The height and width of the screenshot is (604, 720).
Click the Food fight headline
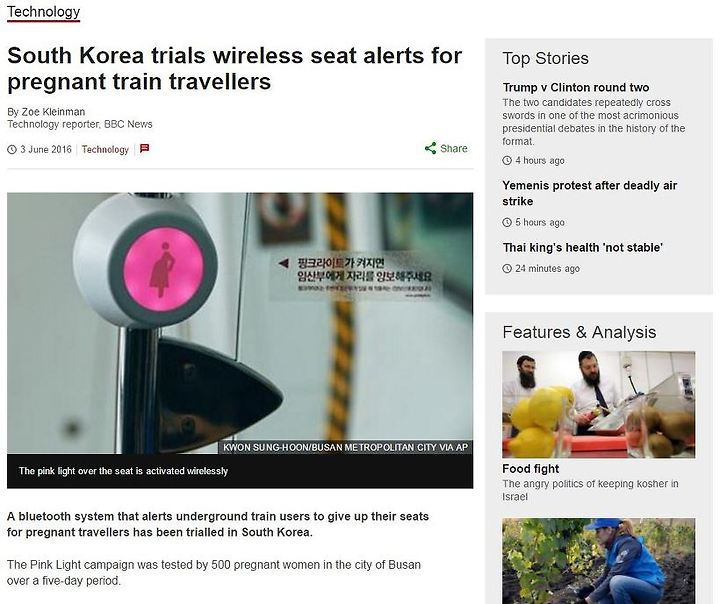pyautogui.click(x=530, y=469)
